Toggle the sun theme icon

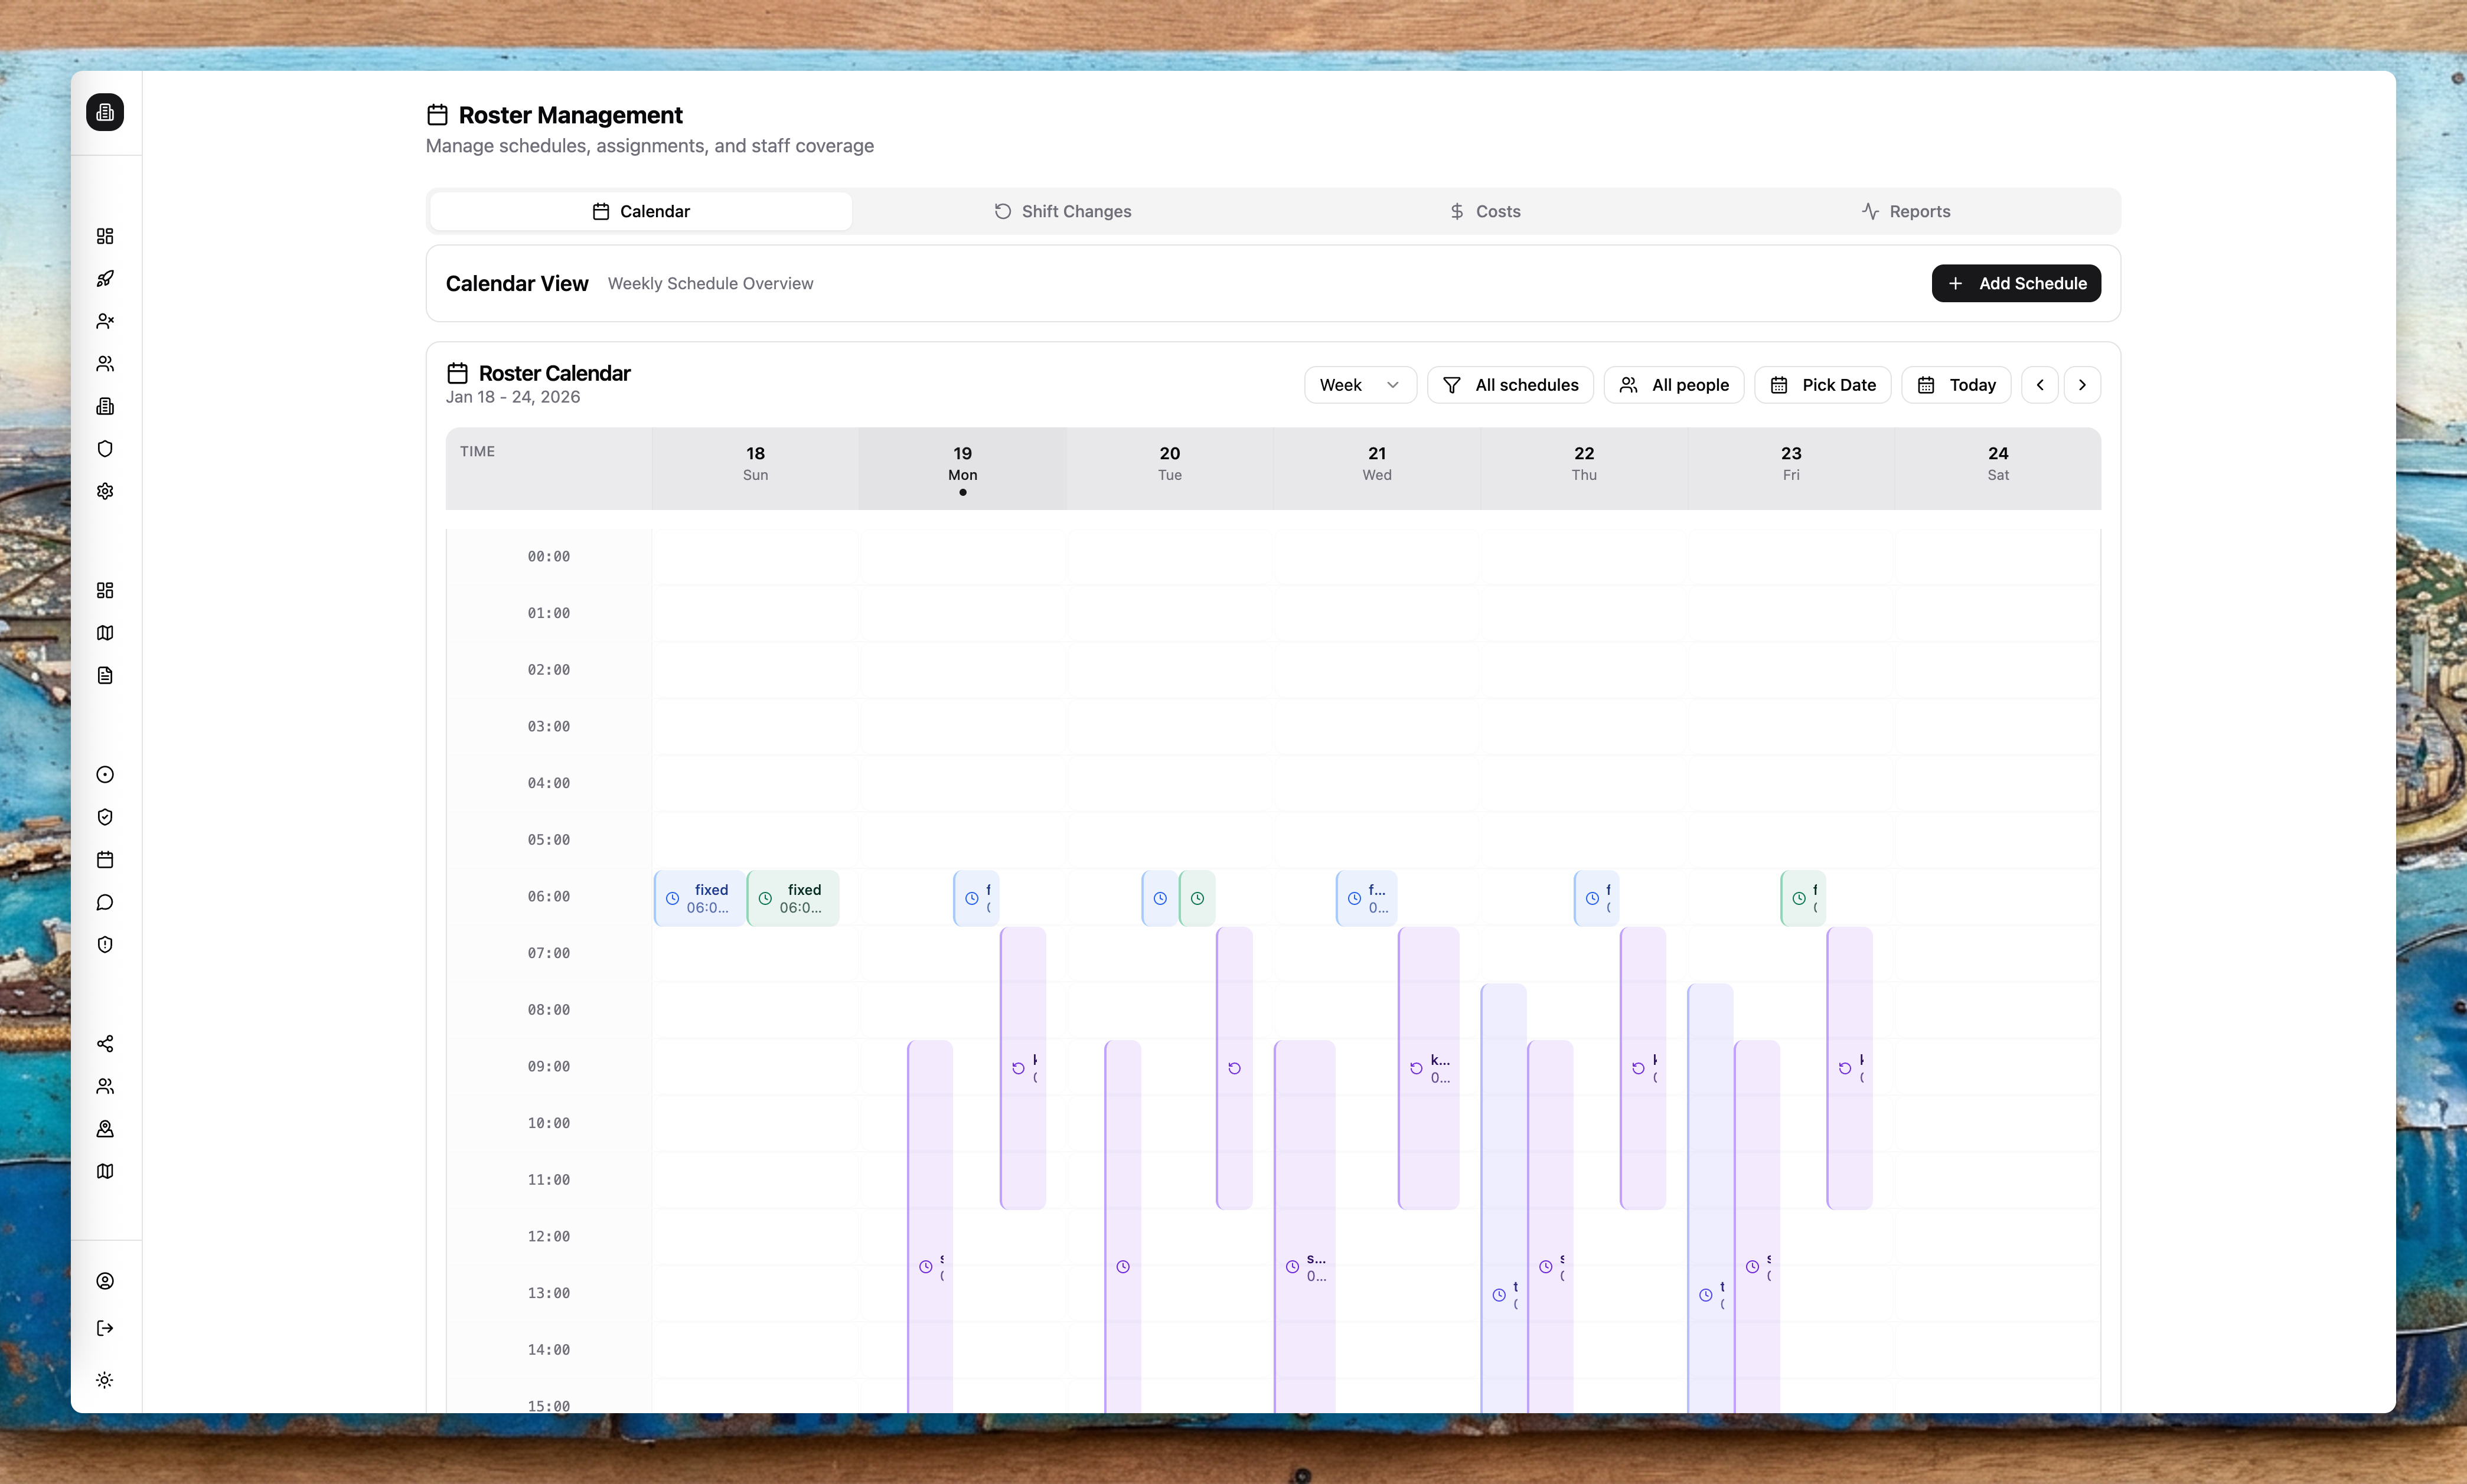pyautogui.click(x=105, y=1380)
